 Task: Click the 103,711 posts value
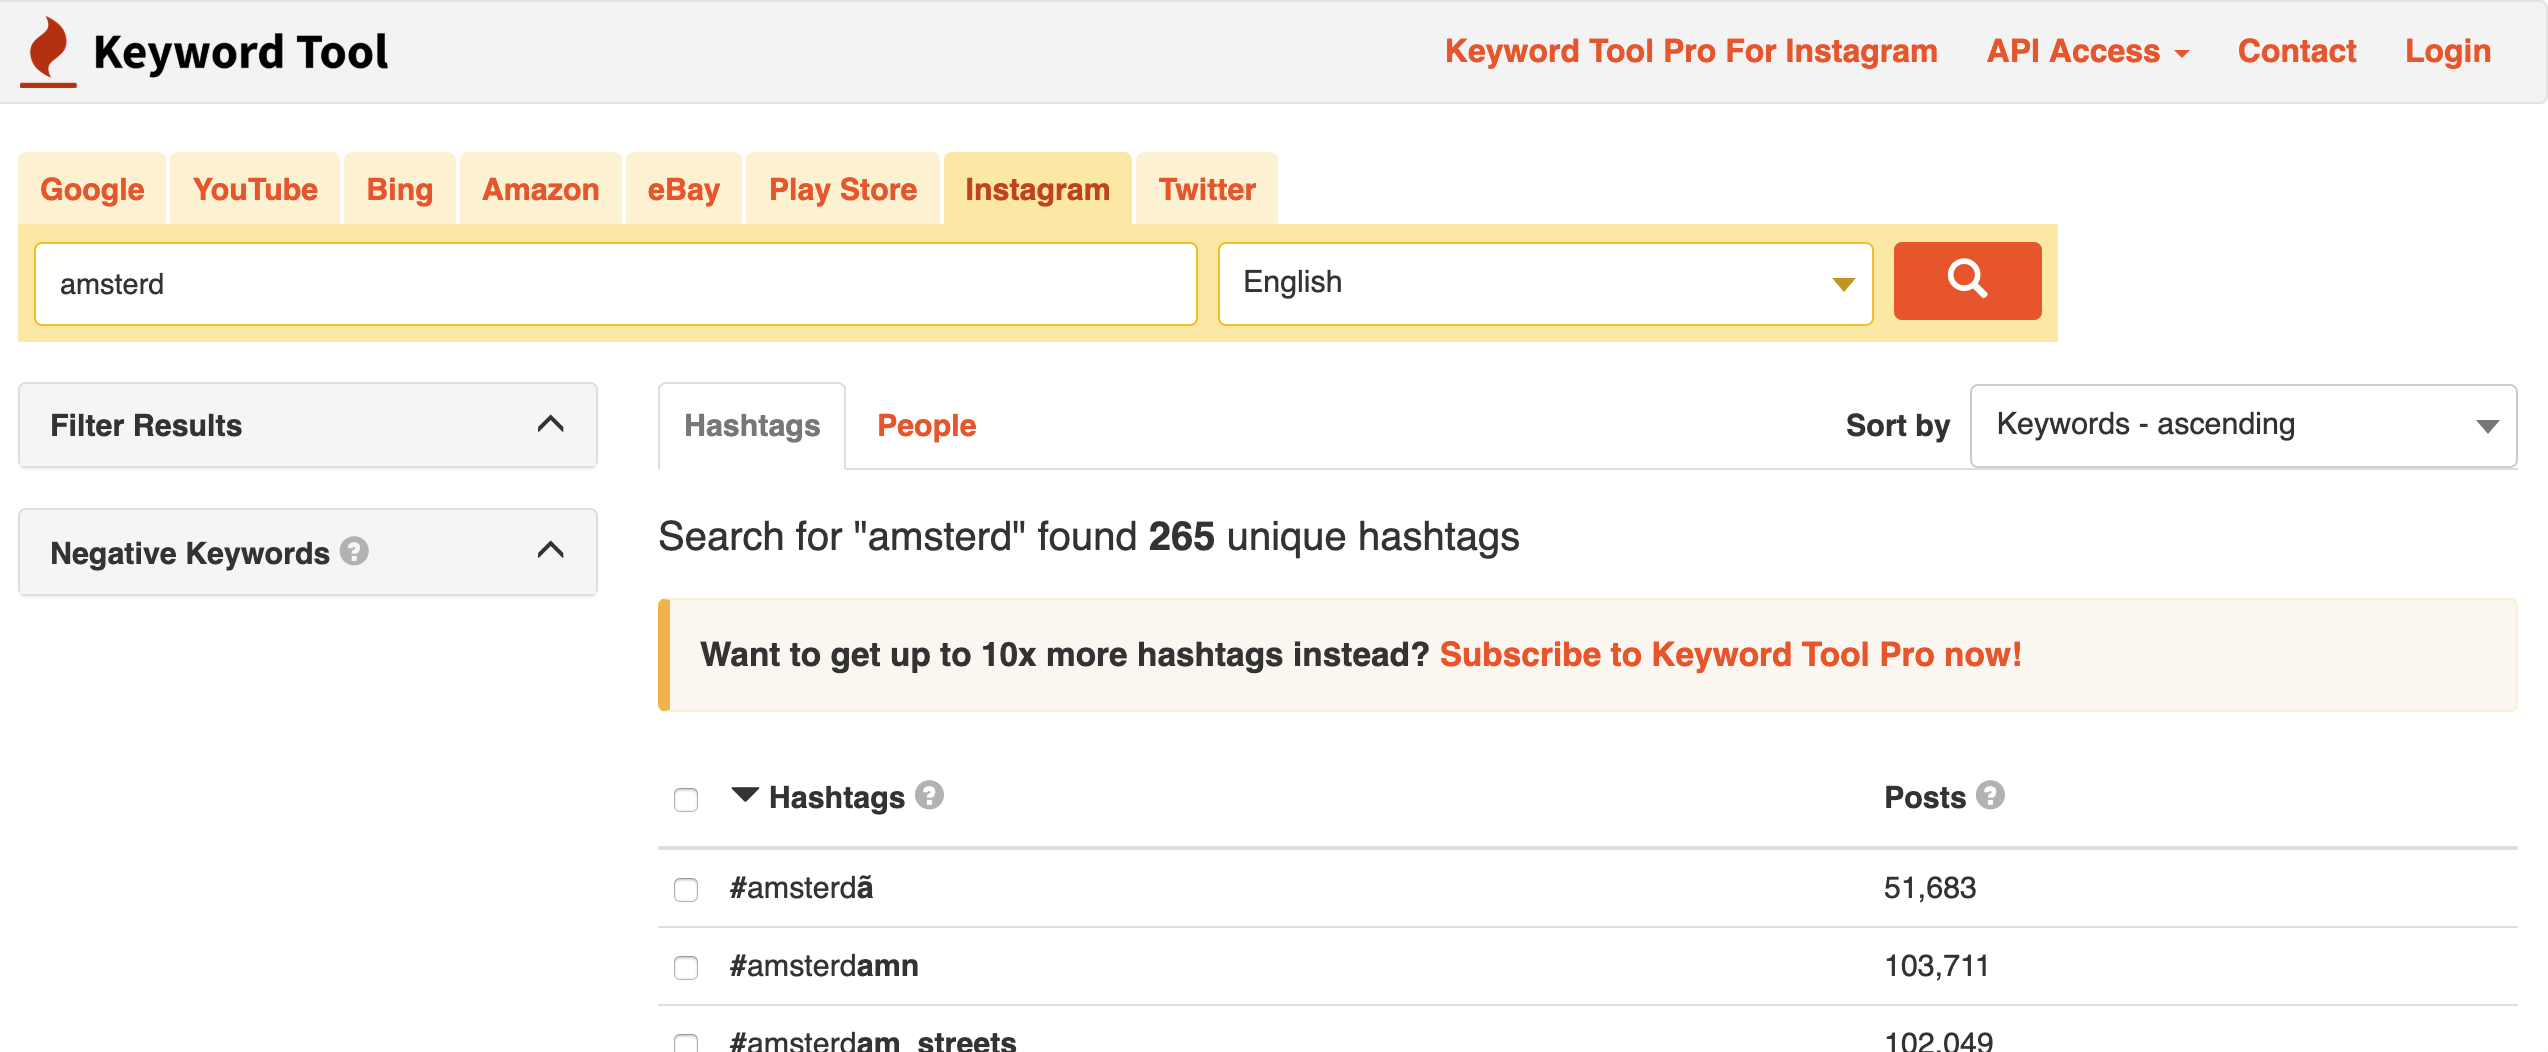click(x=1937, y=966)
